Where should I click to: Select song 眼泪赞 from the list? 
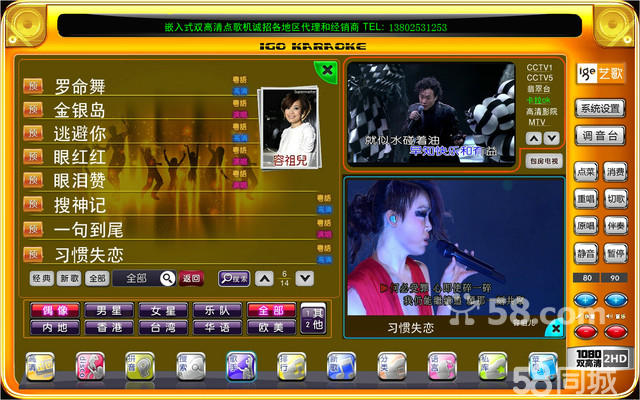coord(80,180)
